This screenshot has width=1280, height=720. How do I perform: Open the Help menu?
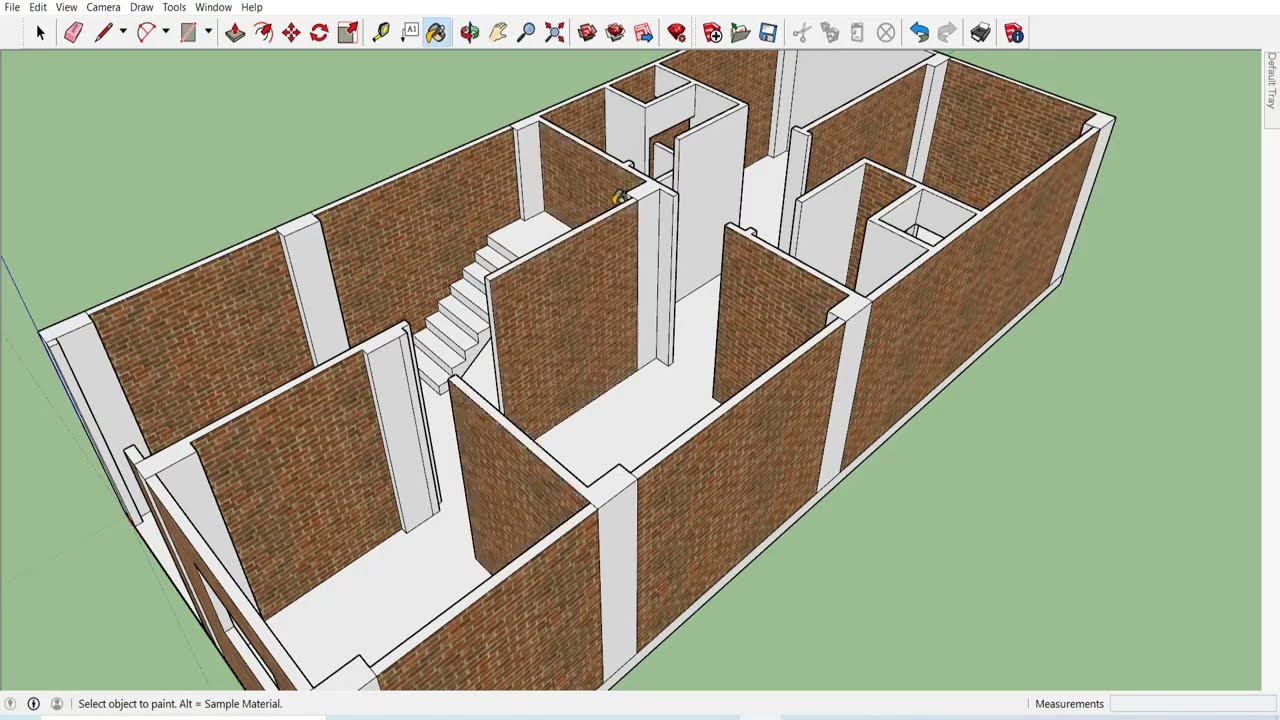[251, 7]
